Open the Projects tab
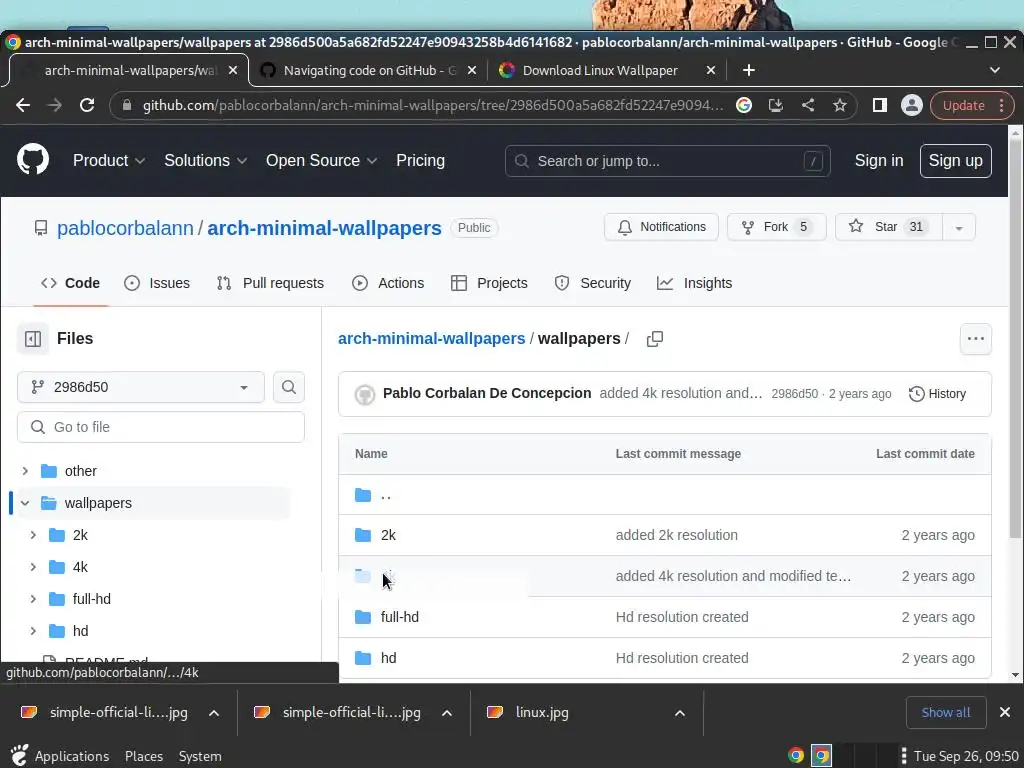 pyautogui.click(x=489, y=283)
